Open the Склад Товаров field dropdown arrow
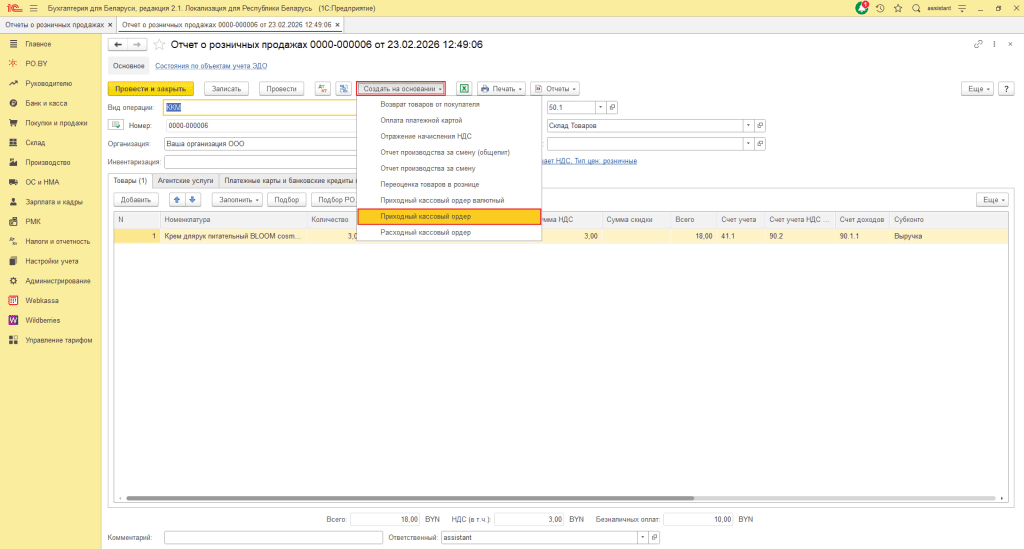Image resolution: width=1024 pixels, height=549 pixels. pyautogui.click(x=748, y=125)
